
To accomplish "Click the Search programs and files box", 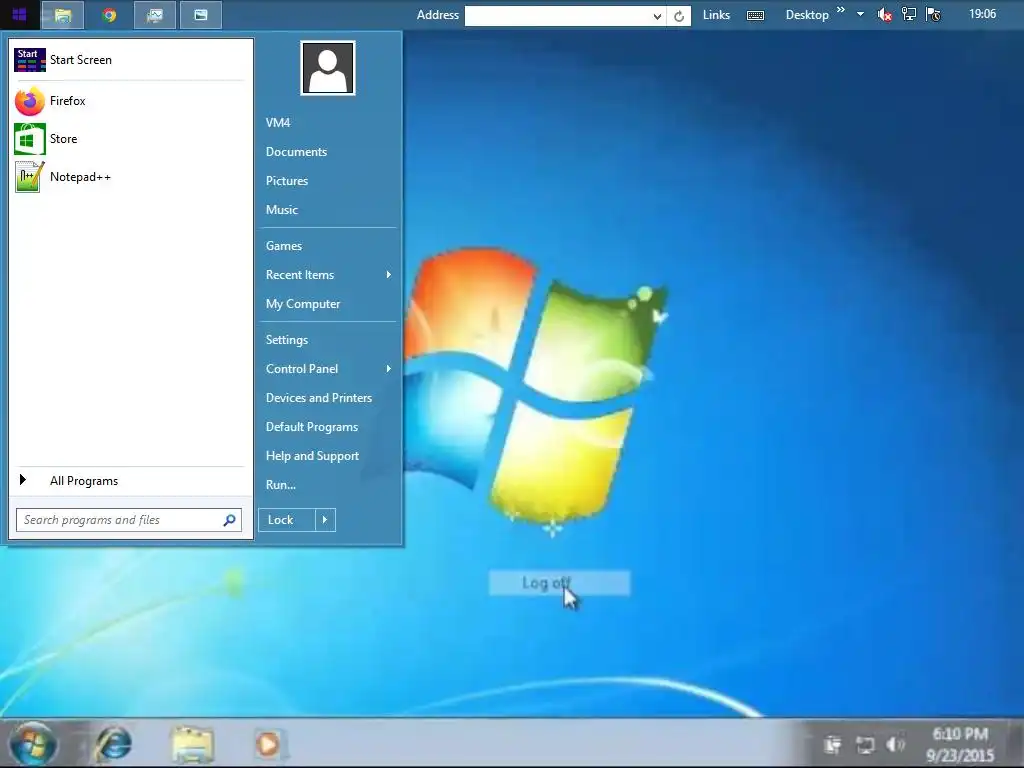I will tap(129, 520).
